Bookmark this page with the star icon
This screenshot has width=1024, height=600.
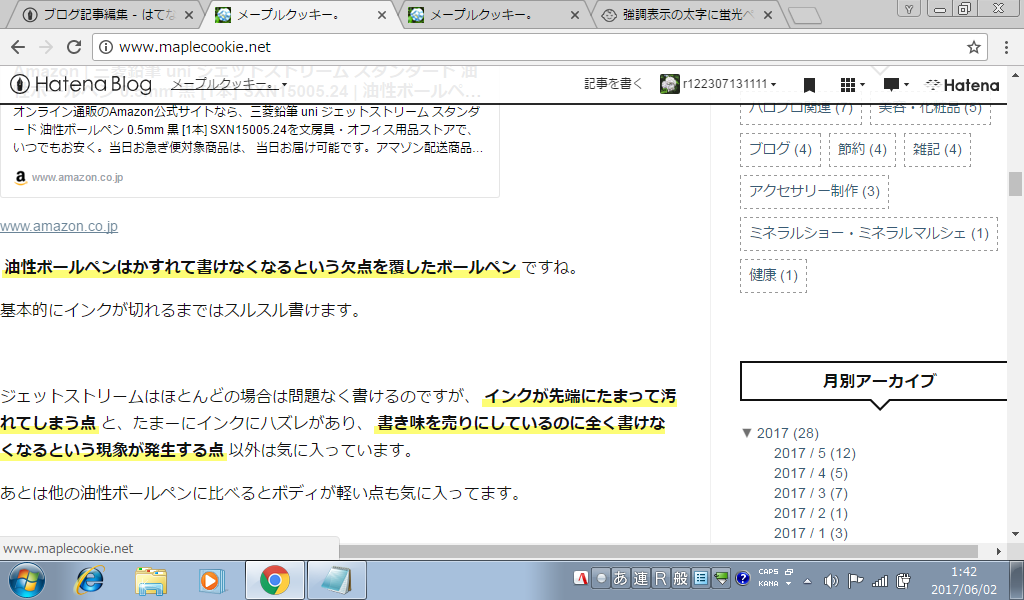pyautogui.click(x=974, y=47)
